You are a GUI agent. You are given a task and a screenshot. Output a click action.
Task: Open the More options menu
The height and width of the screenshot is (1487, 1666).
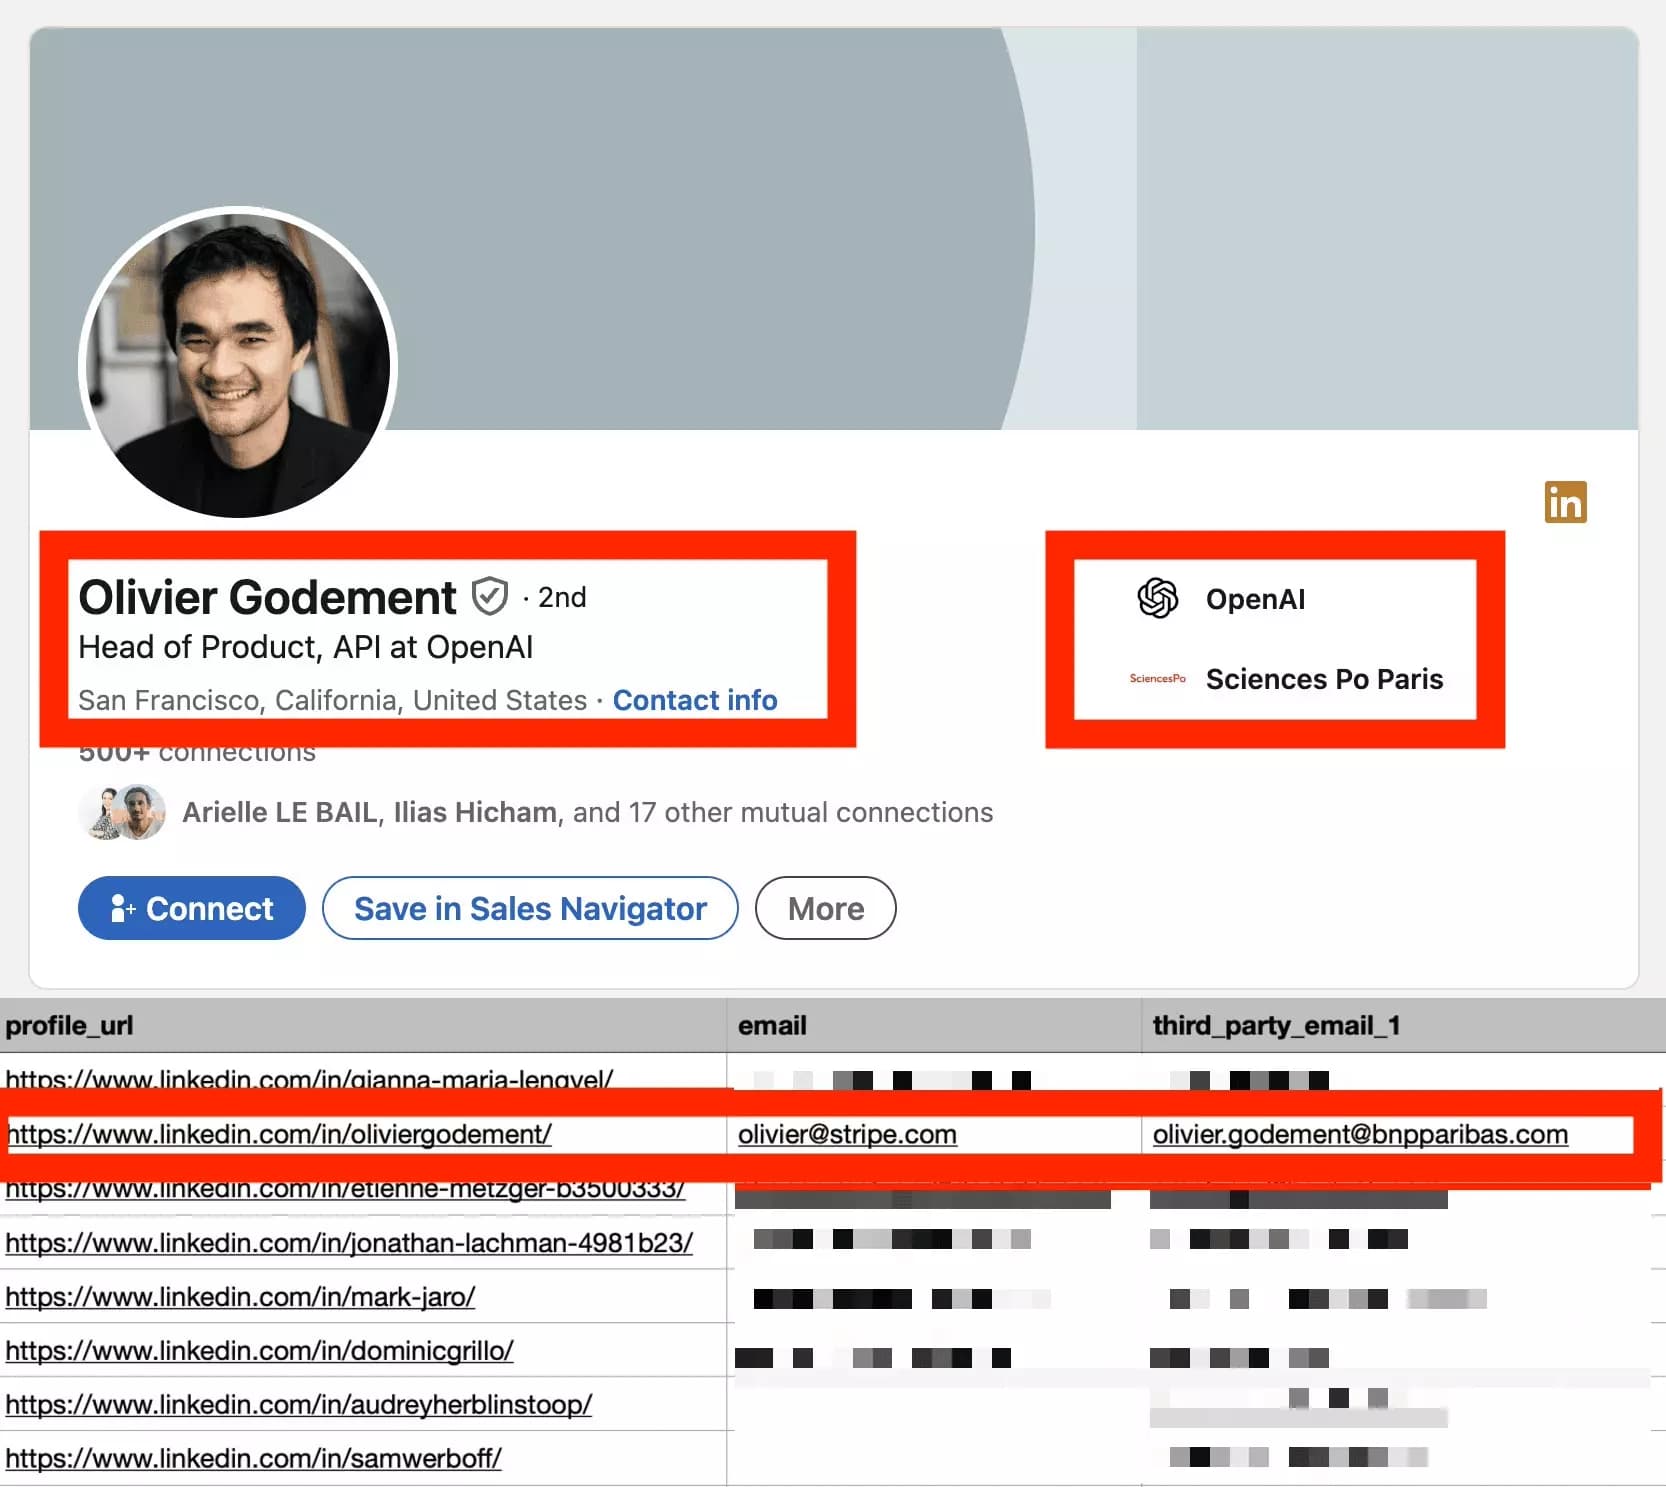point(824,908)
